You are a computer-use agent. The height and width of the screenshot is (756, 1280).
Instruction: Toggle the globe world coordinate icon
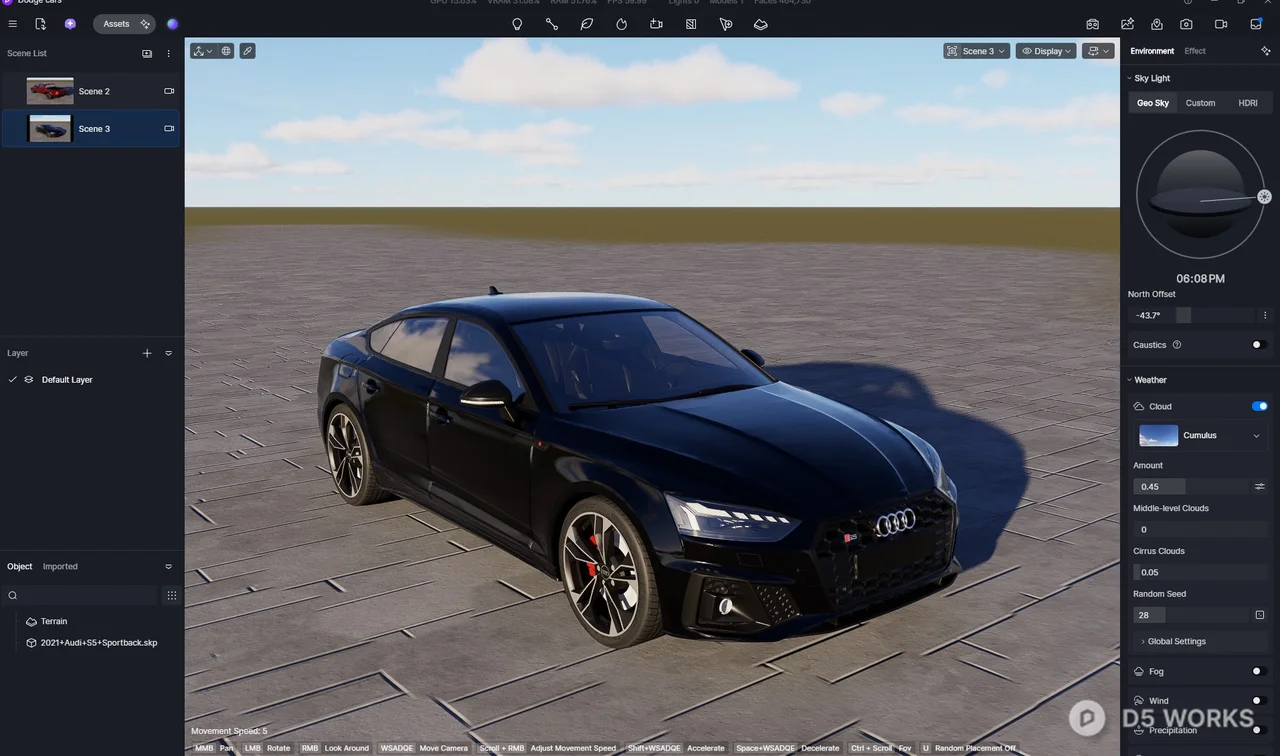227,51
